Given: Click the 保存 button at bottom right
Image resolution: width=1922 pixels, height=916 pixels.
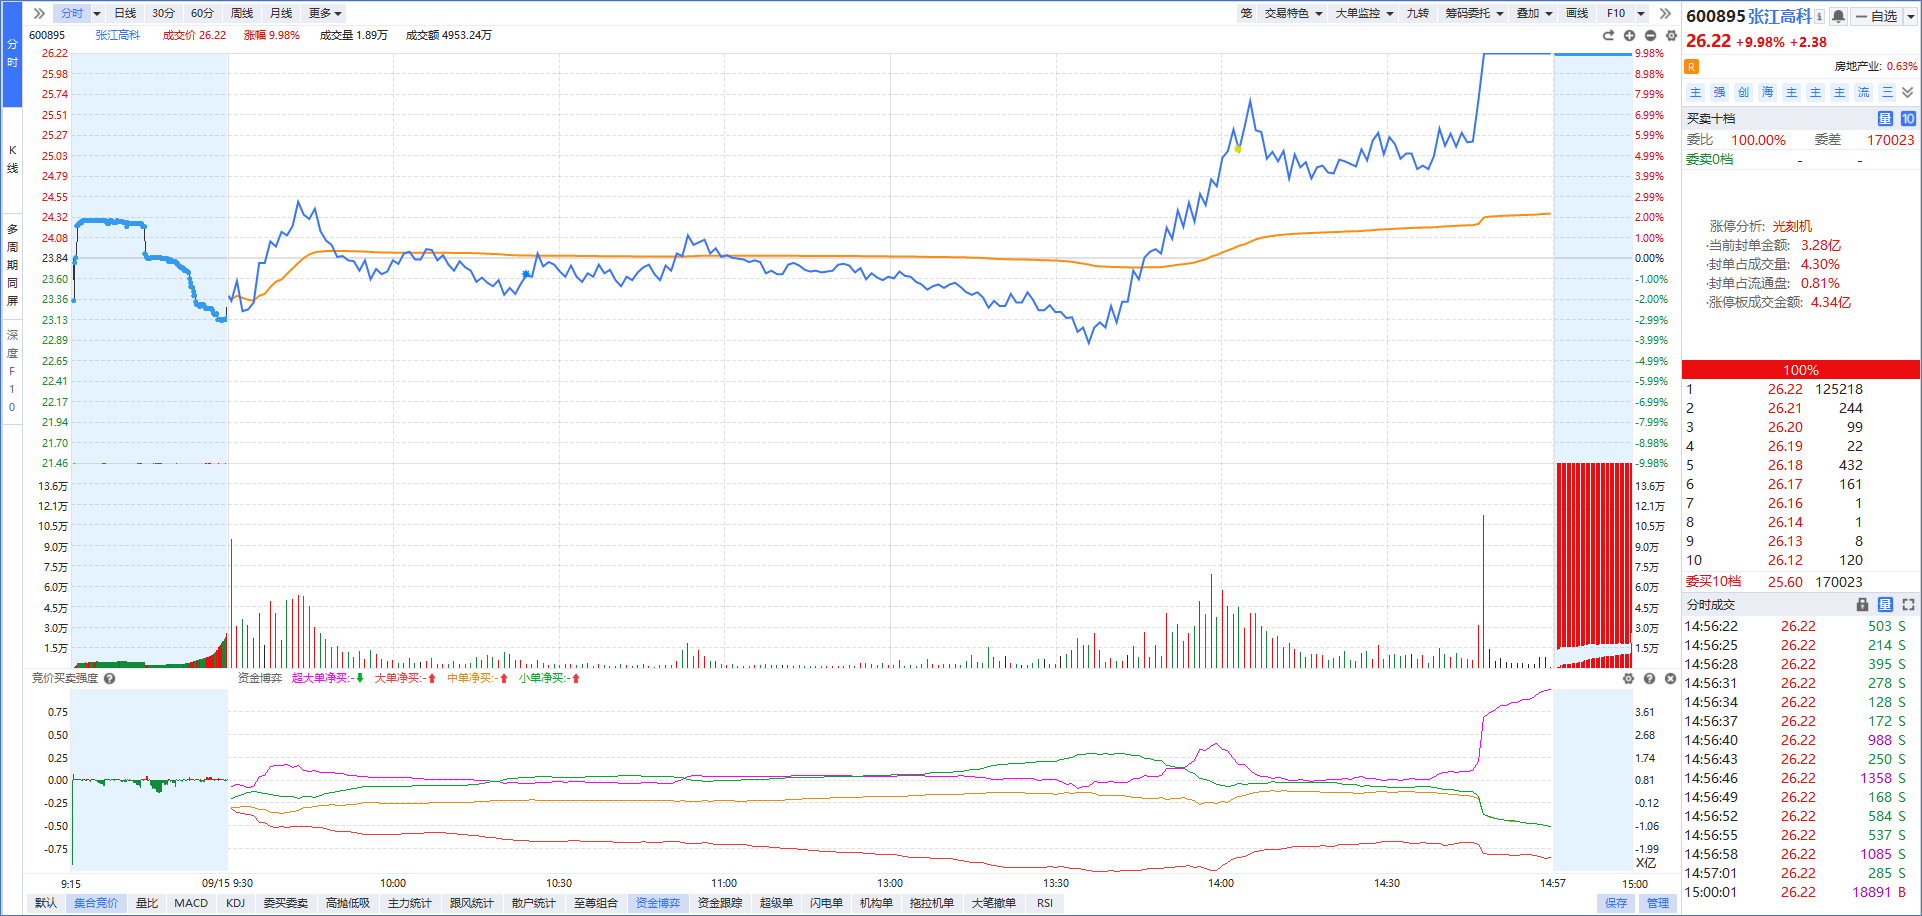Looking at the screenshot, I should (x=1616, y=903).
